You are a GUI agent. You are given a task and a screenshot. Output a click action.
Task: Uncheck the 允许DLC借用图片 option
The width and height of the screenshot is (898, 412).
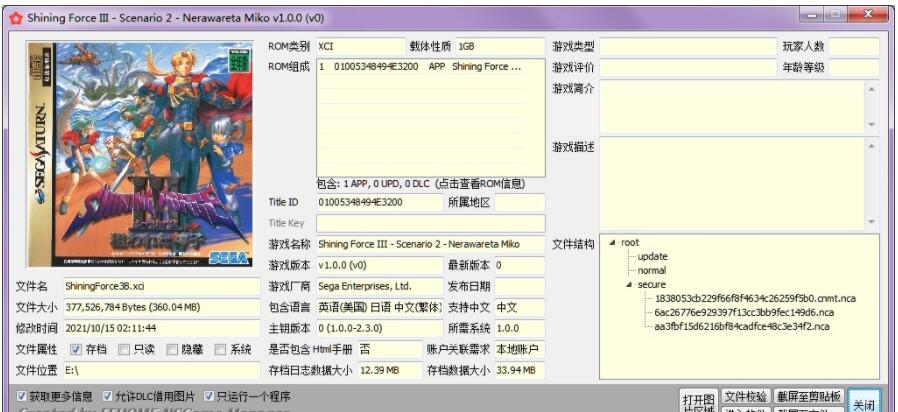pyautogui.click(x=107, y=396)
